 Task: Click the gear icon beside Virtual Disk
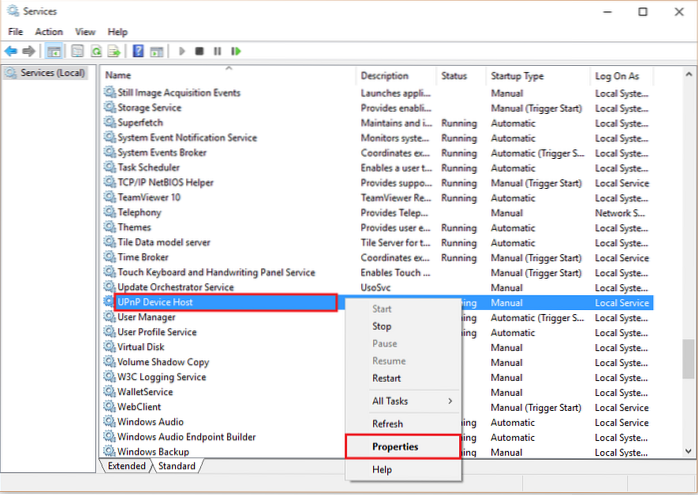[x=109, y=346]
